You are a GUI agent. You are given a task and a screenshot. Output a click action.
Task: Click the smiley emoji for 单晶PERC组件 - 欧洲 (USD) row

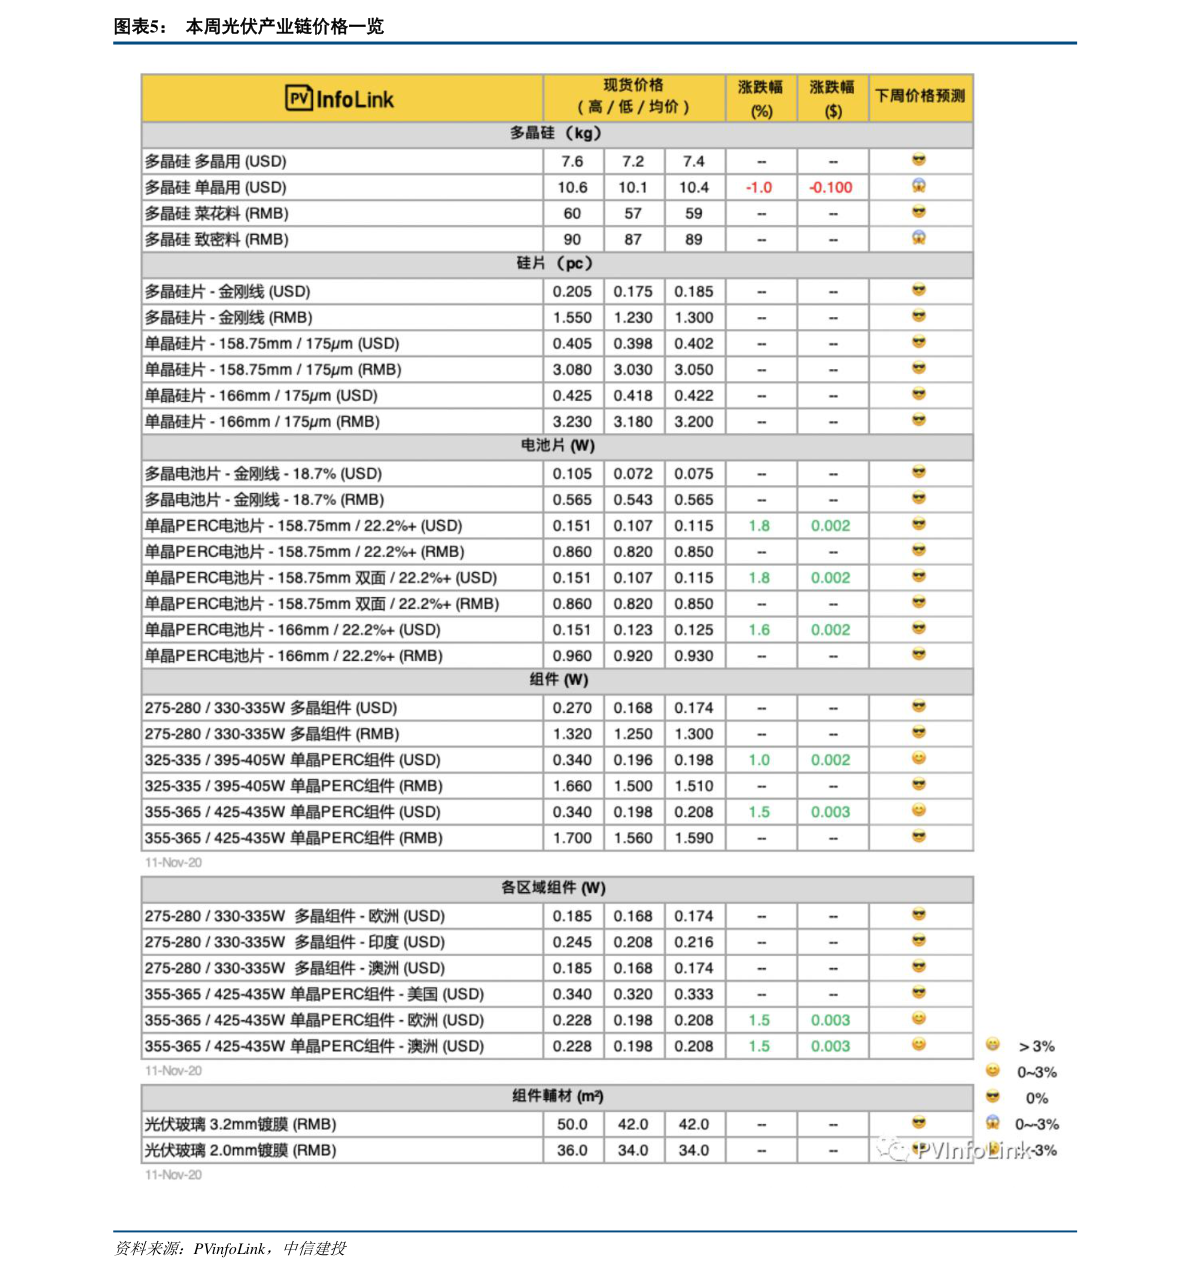(919, 1019)
